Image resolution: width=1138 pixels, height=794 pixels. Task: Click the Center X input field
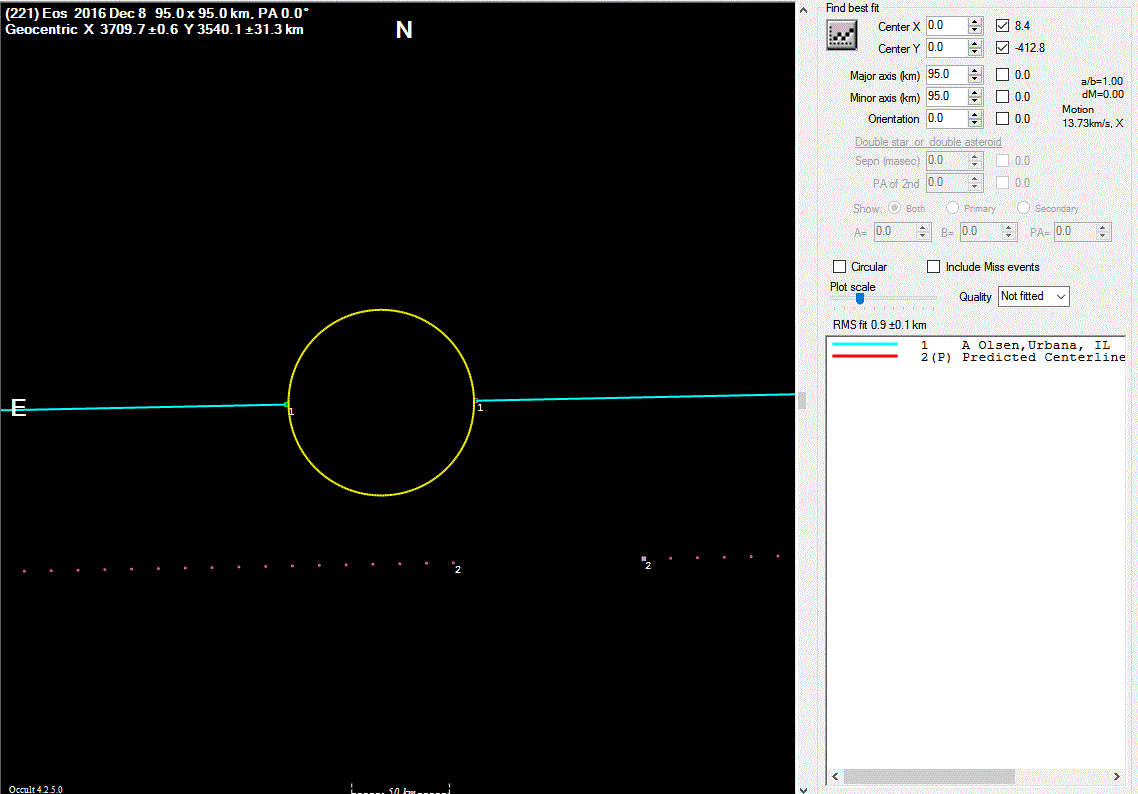click(947, 25)
